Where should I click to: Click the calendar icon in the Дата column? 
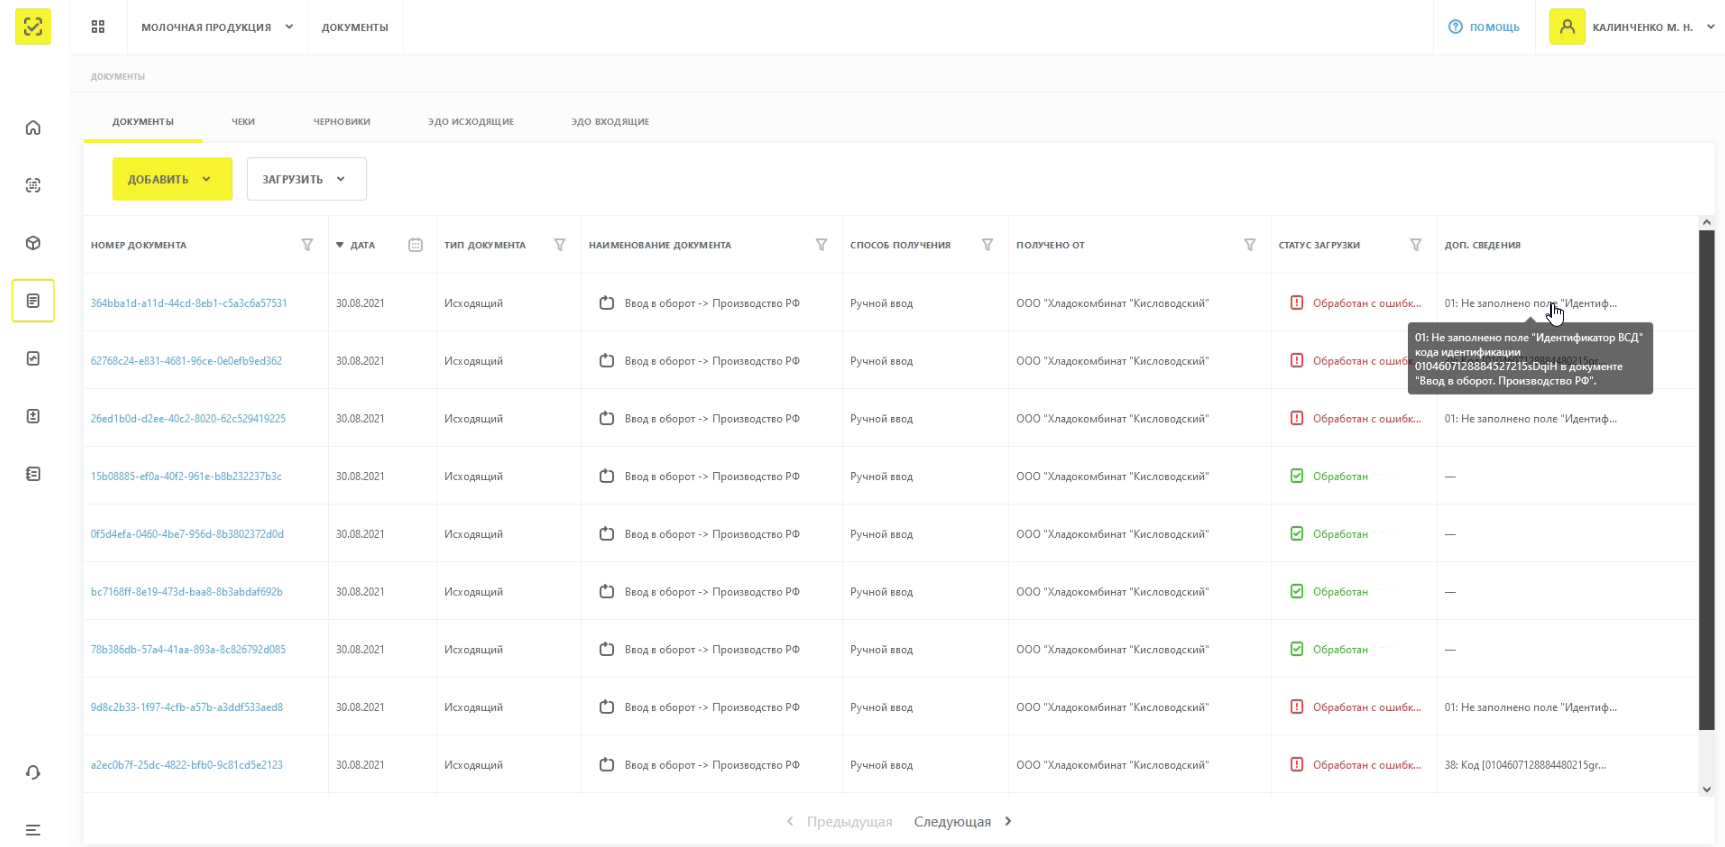415,245
